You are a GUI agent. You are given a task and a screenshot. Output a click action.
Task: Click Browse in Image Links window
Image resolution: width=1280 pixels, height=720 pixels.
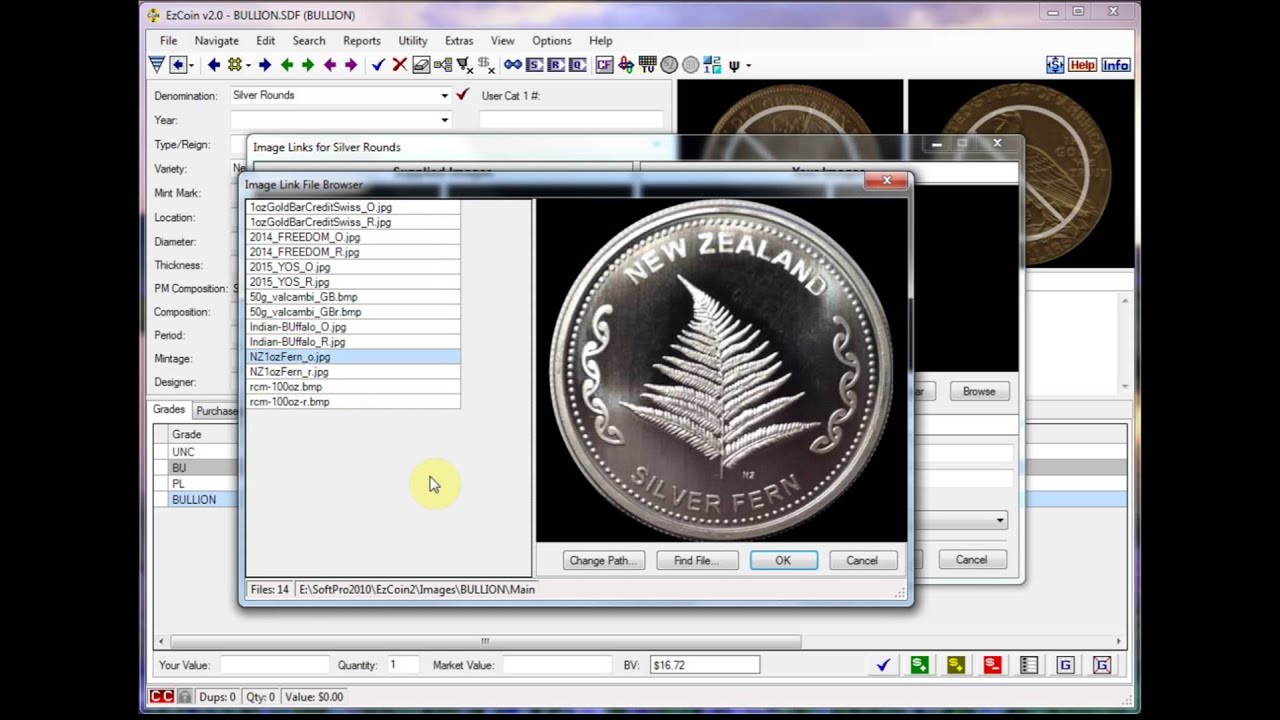pyautogui.click(x=979, y=391)
